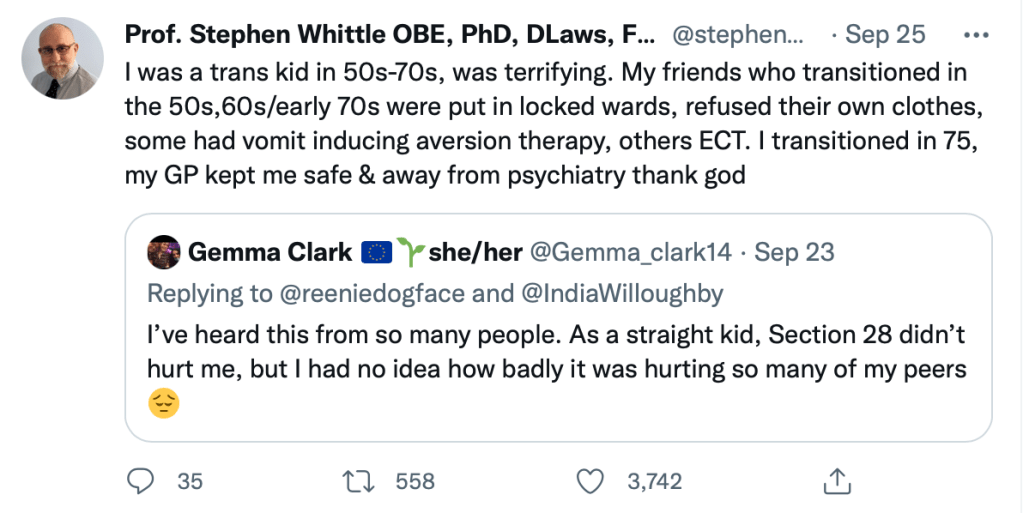Image resolution: width=1023 pixels, height=513 pixels.
Task: Like the tweet with heart icon
Action: tap(592, 481)
